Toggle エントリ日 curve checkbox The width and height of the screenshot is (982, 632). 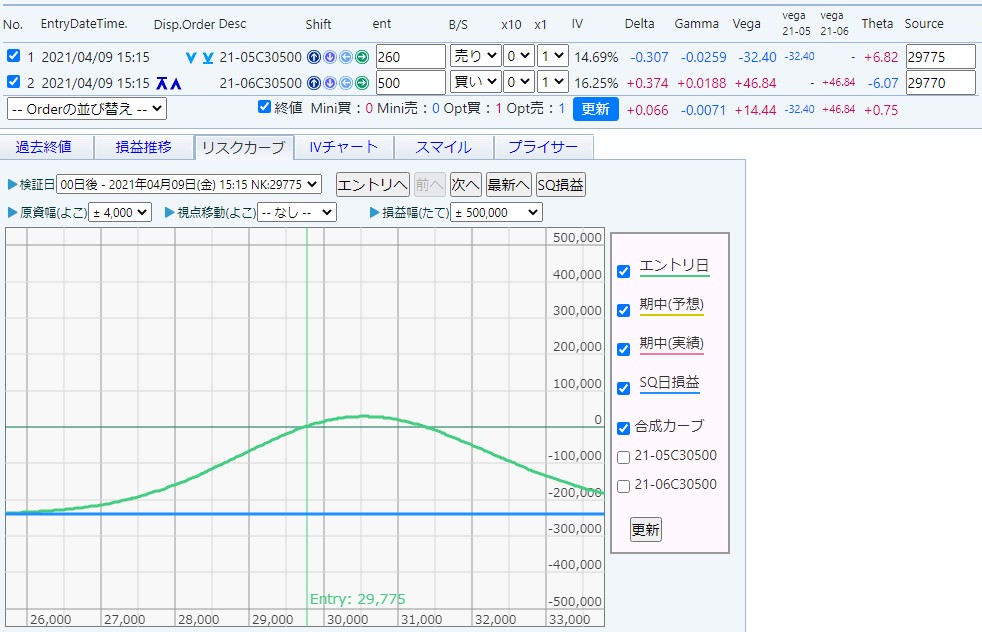pyautogui.click(x=623, y=271)
